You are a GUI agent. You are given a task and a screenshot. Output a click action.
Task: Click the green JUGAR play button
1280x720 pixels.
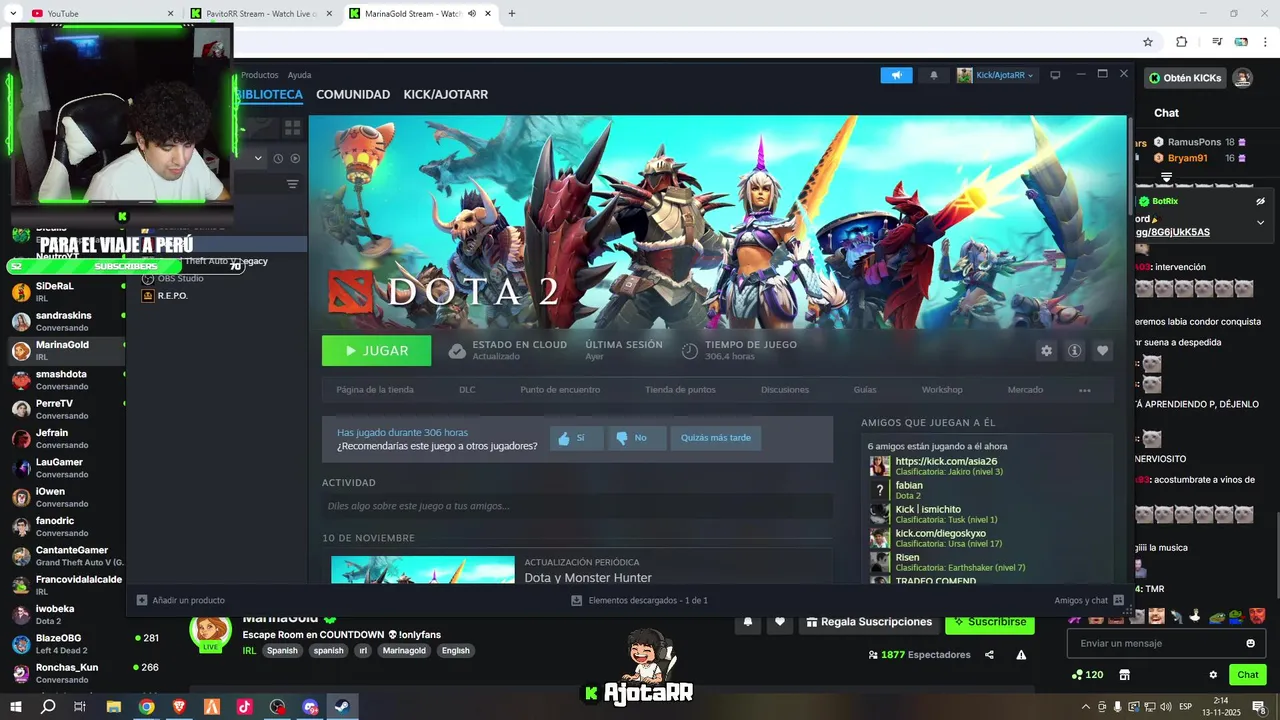pos(376,351)
